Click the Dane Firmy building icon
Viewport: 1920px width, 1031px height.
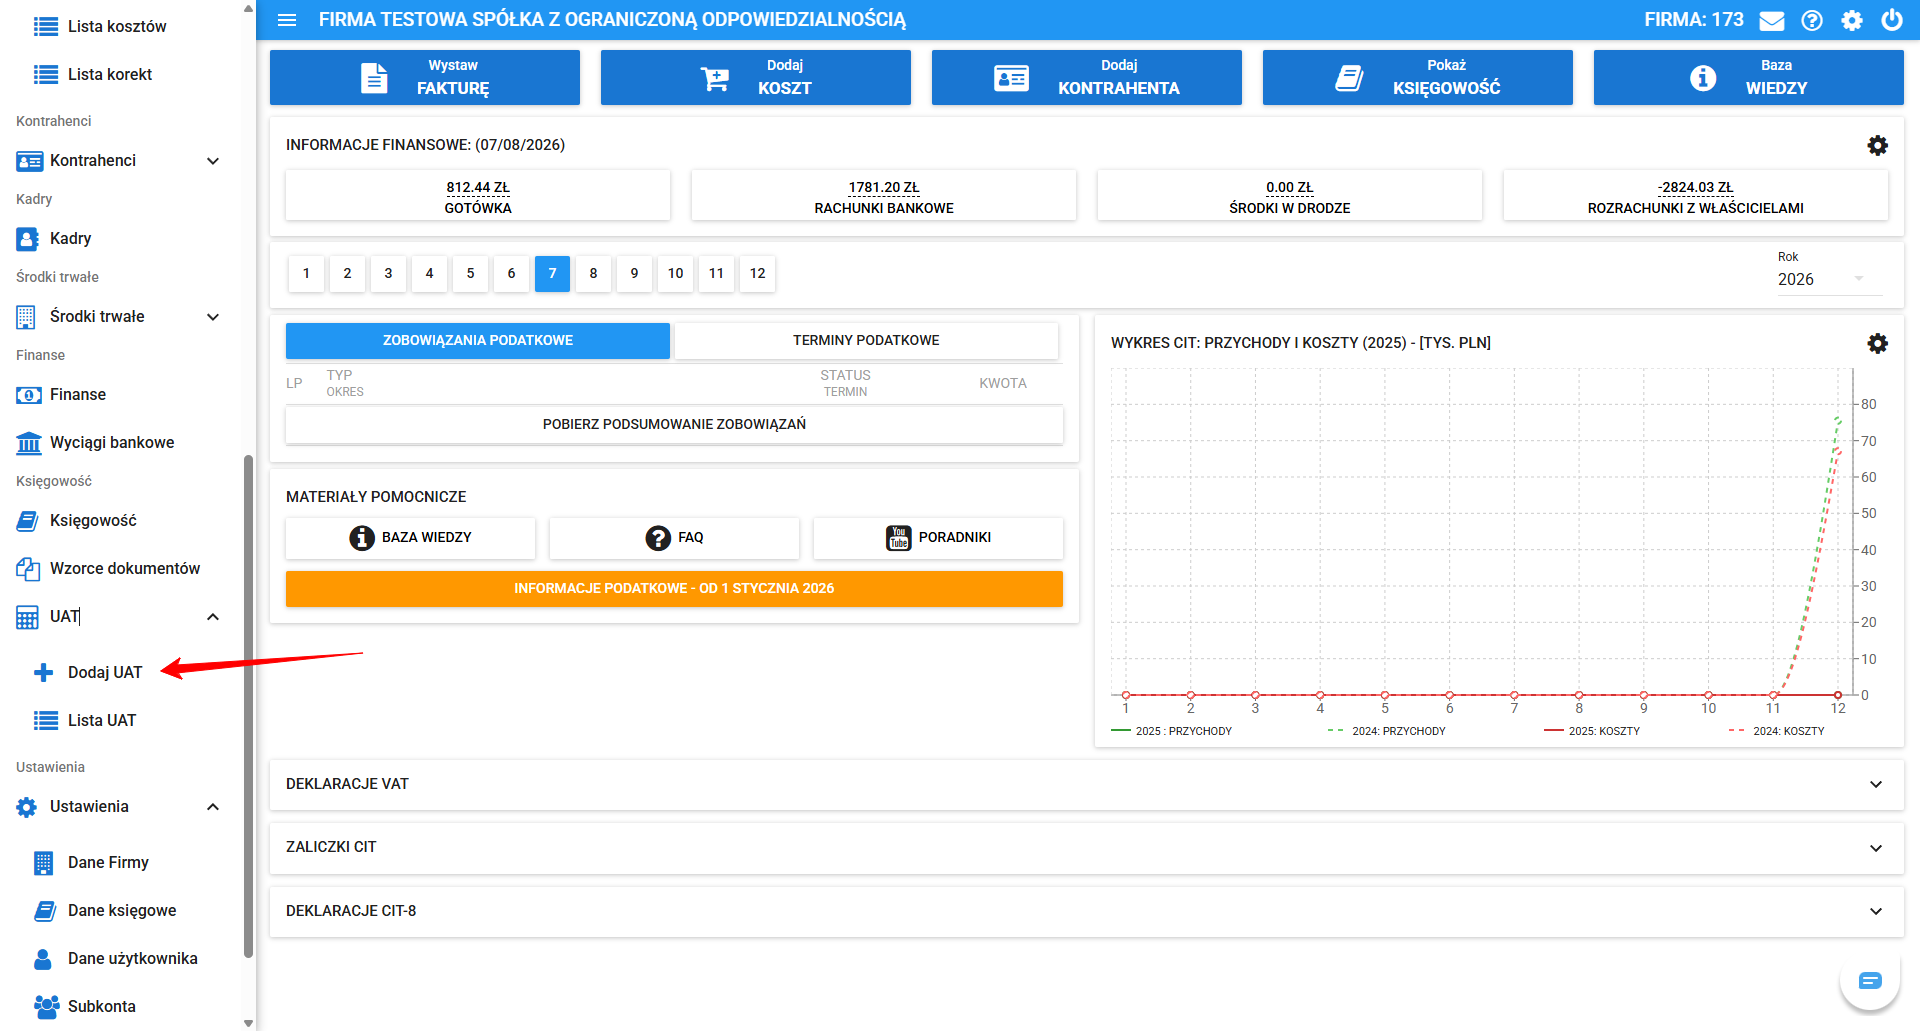point(44,863)
